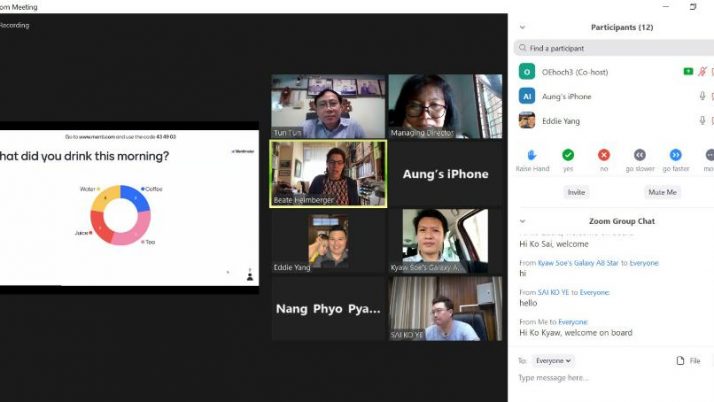The image size is (714, 402).
Task: Click the presenter figure icon on the slide
Action: pos(250,275)
